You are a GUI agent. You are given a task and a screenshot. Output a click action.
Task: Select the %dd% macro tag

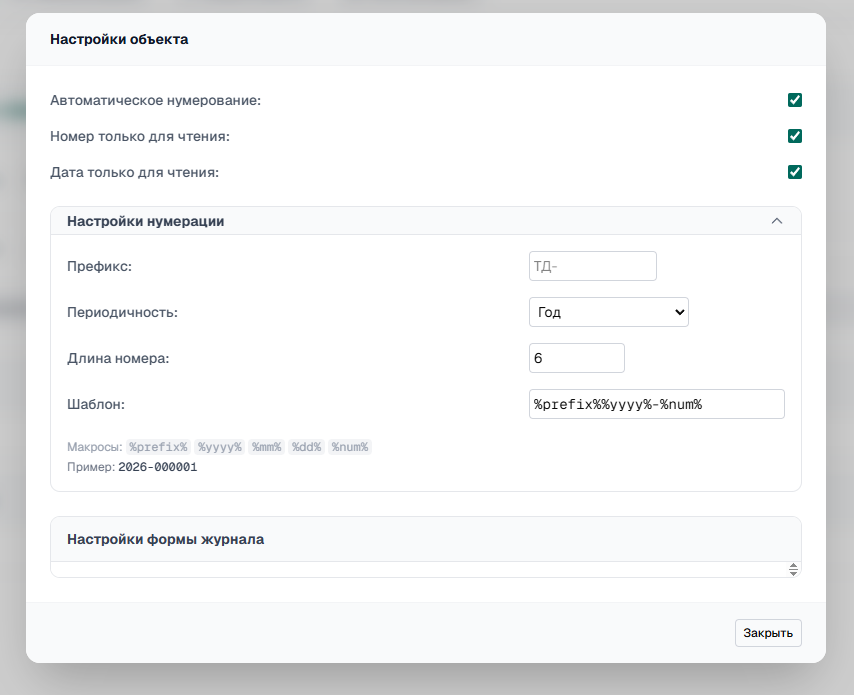pos(306,447)
